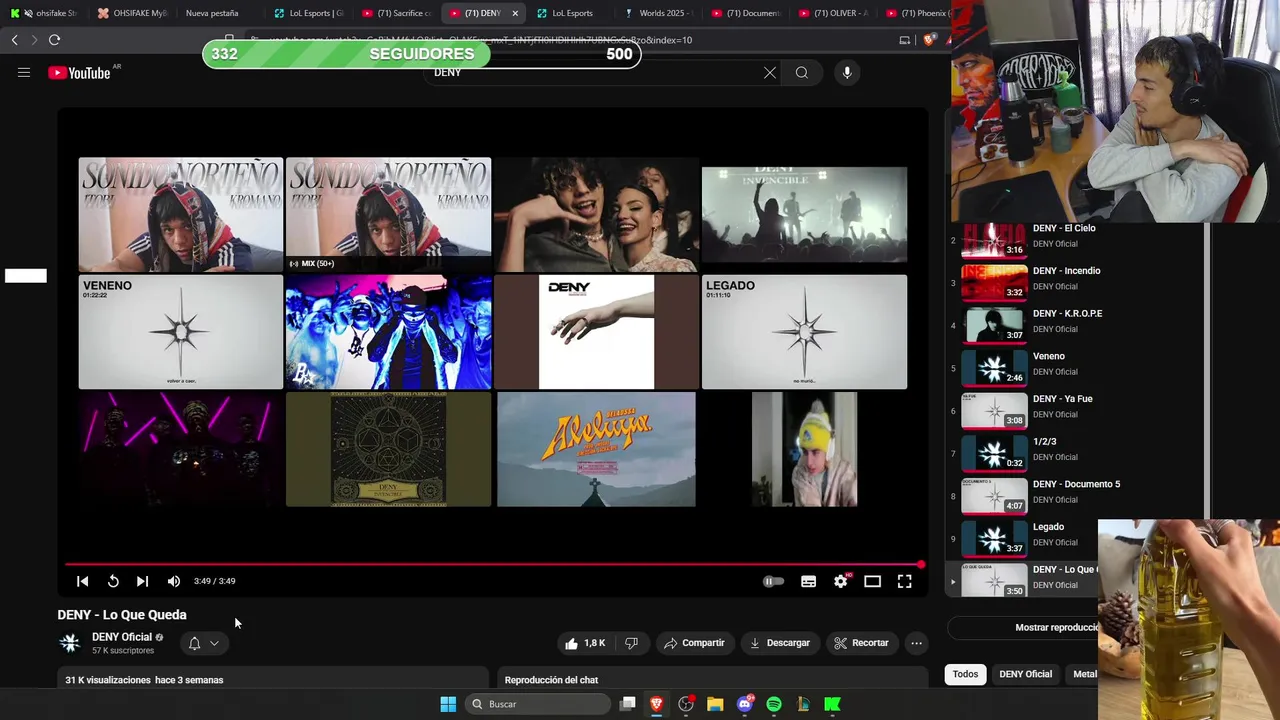Open Brave shields icon in address bar
This screenshot has width=1280, height=720.
pos(930,40)
